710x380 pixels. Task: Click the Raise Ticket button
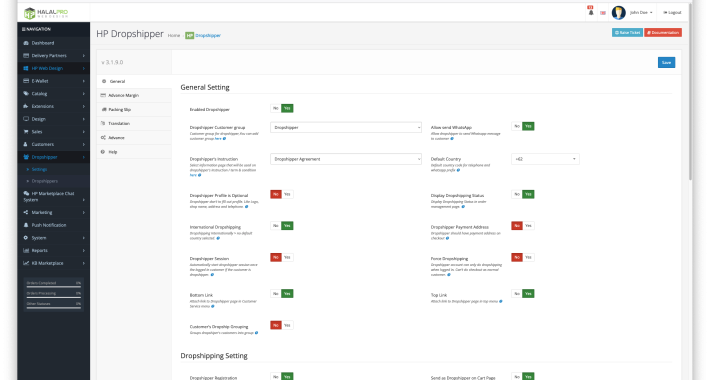click(x=627, y=33)
